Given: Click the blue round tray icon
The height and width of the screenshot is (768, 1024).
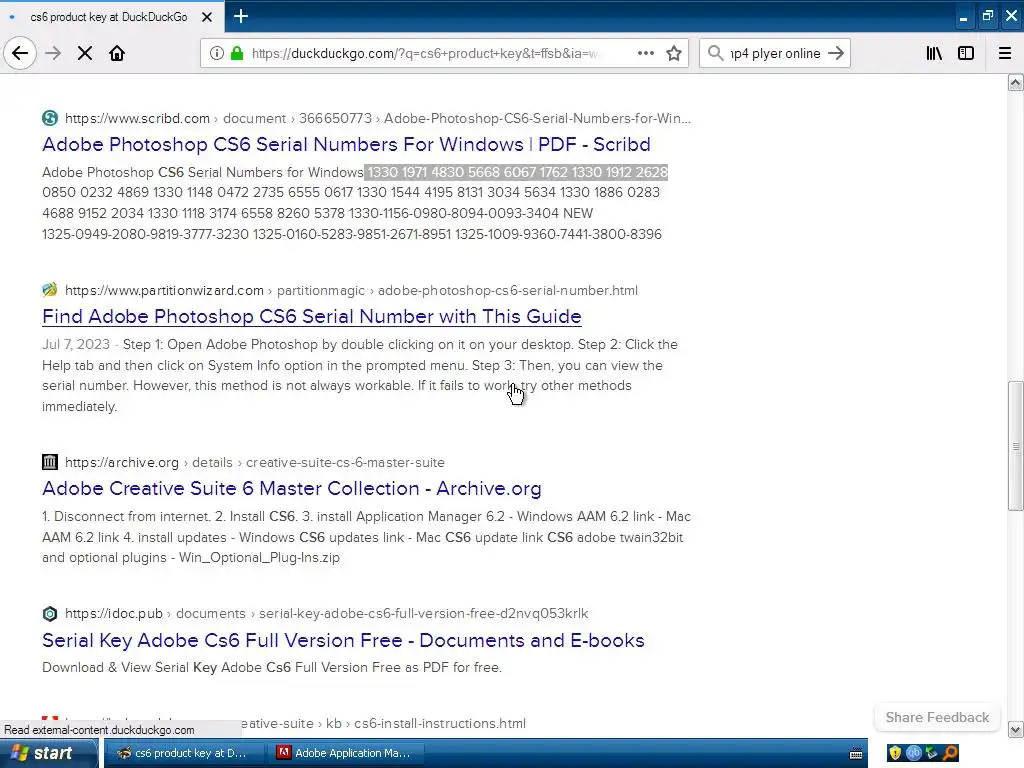Looking at the screenshot, I should (x=913, y=753).
